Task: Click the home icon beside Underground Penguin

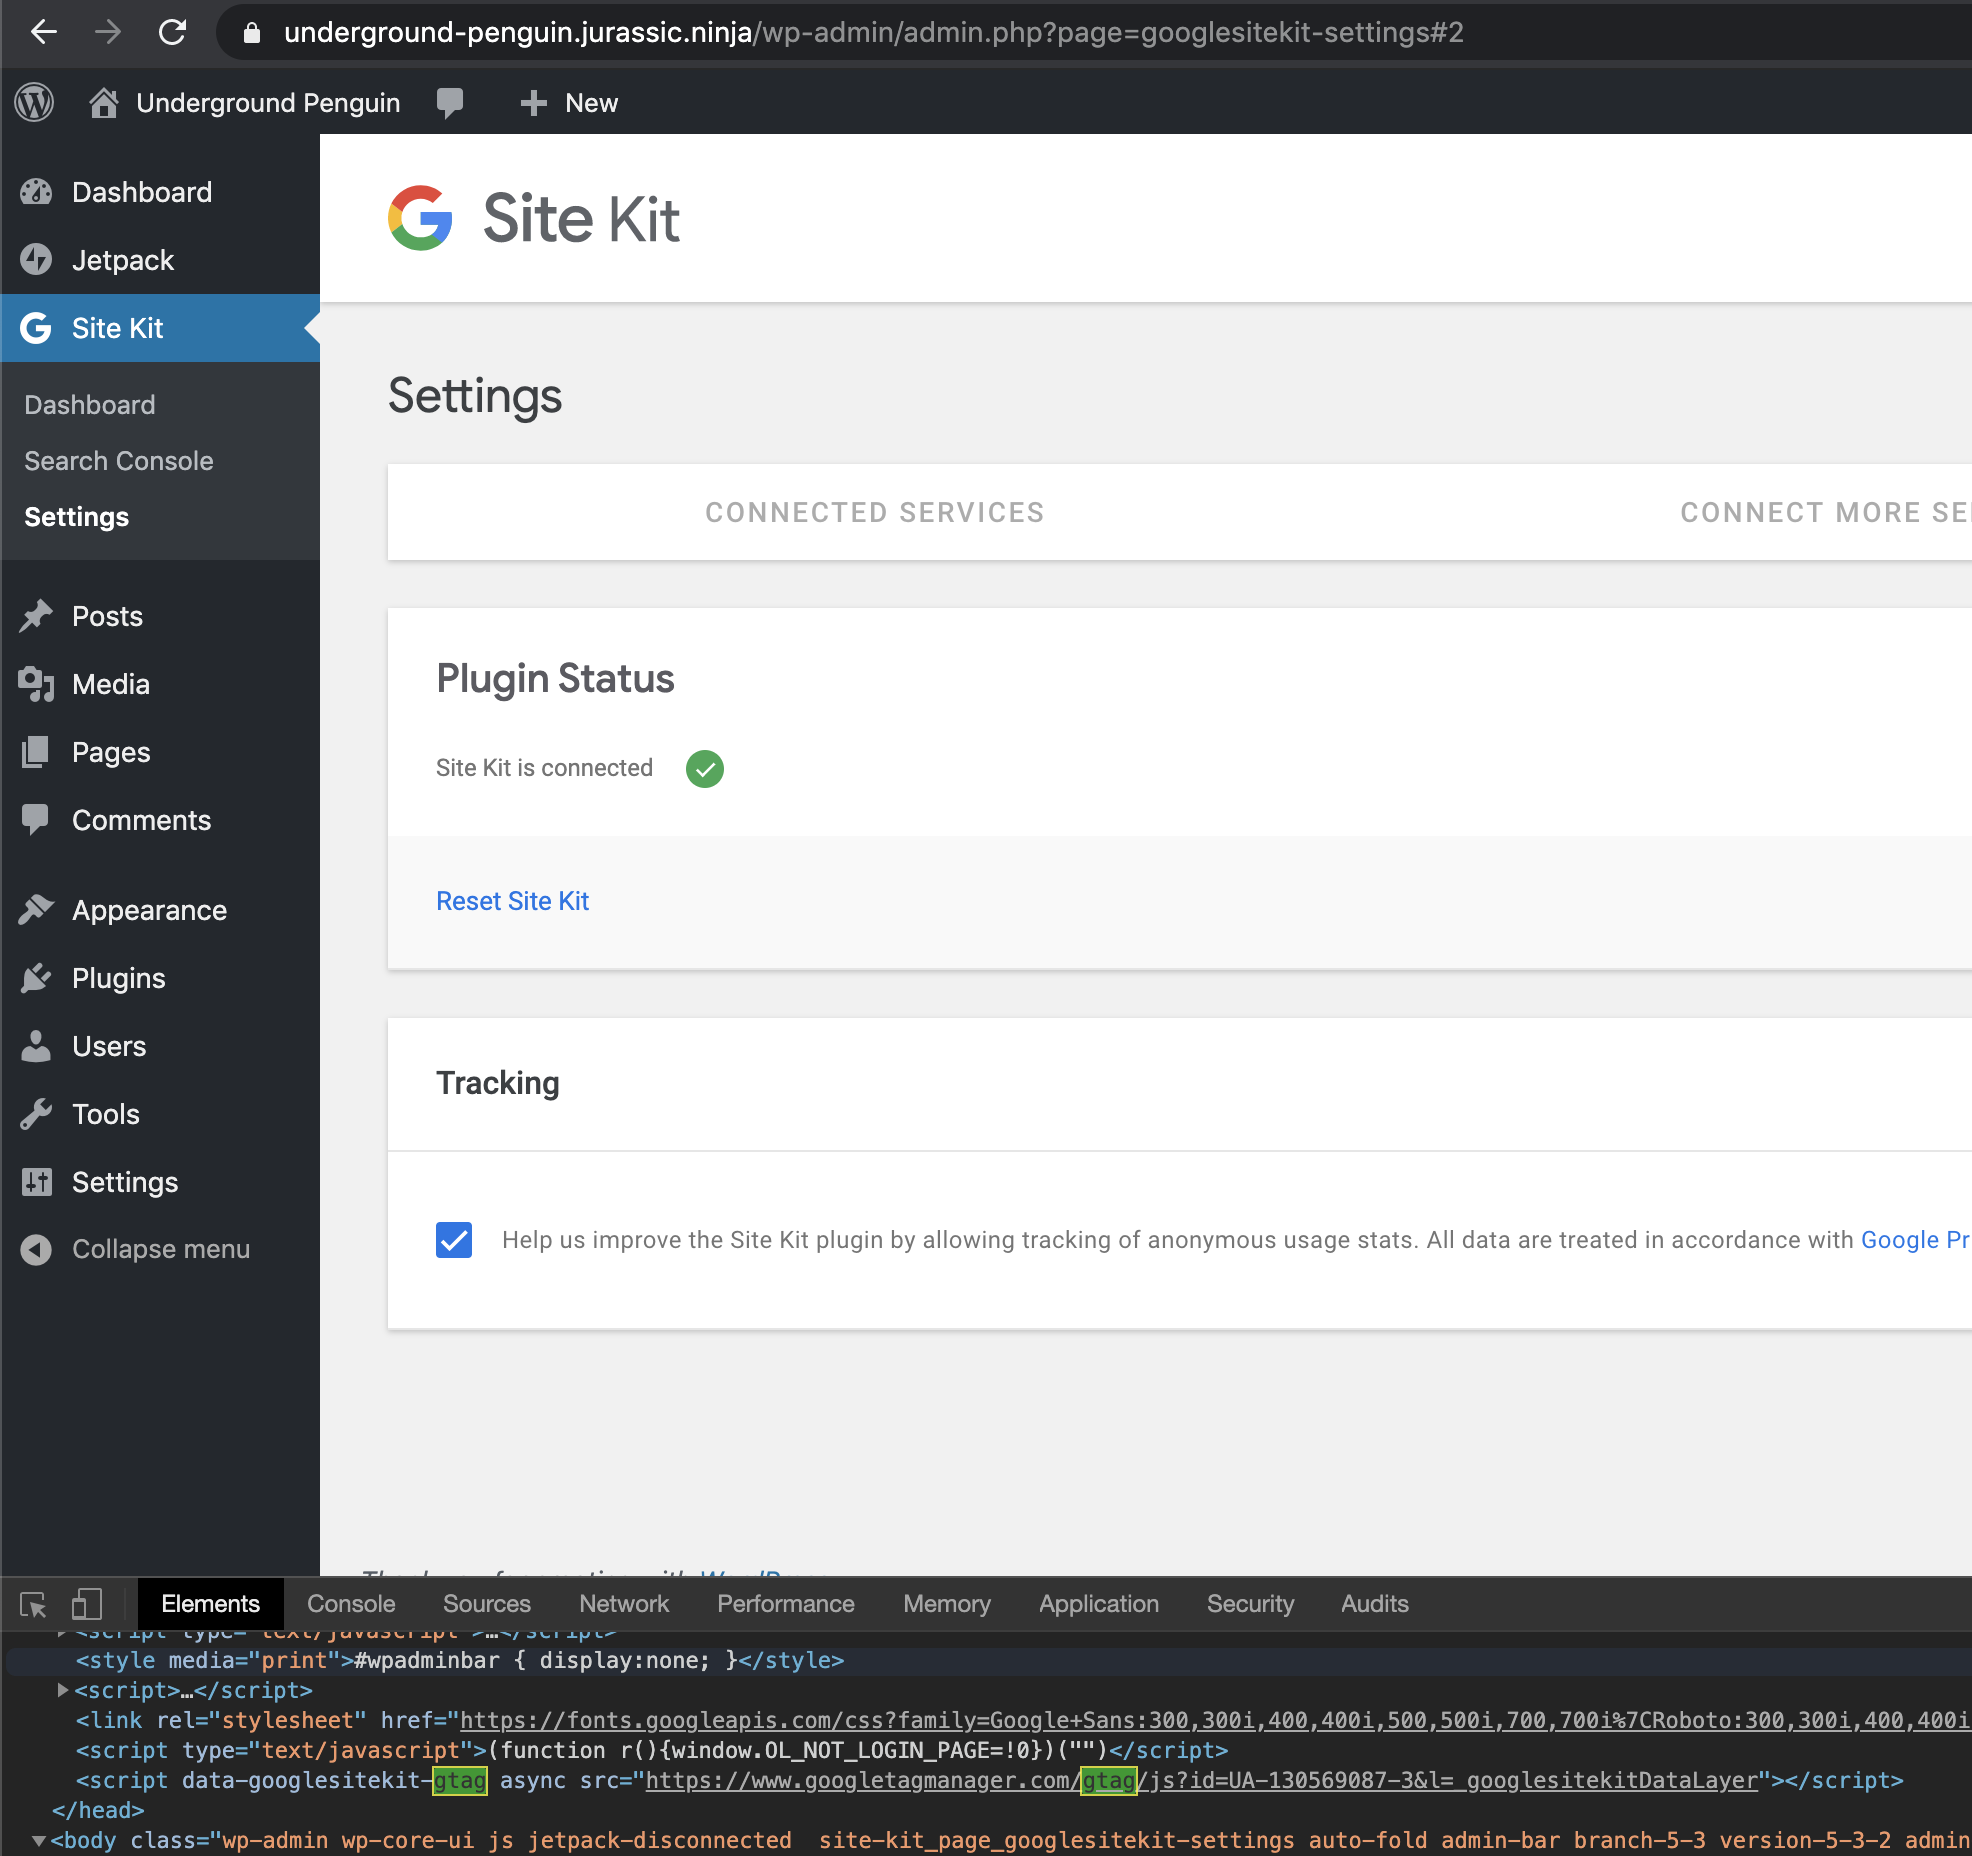Action: click(104, 102)
